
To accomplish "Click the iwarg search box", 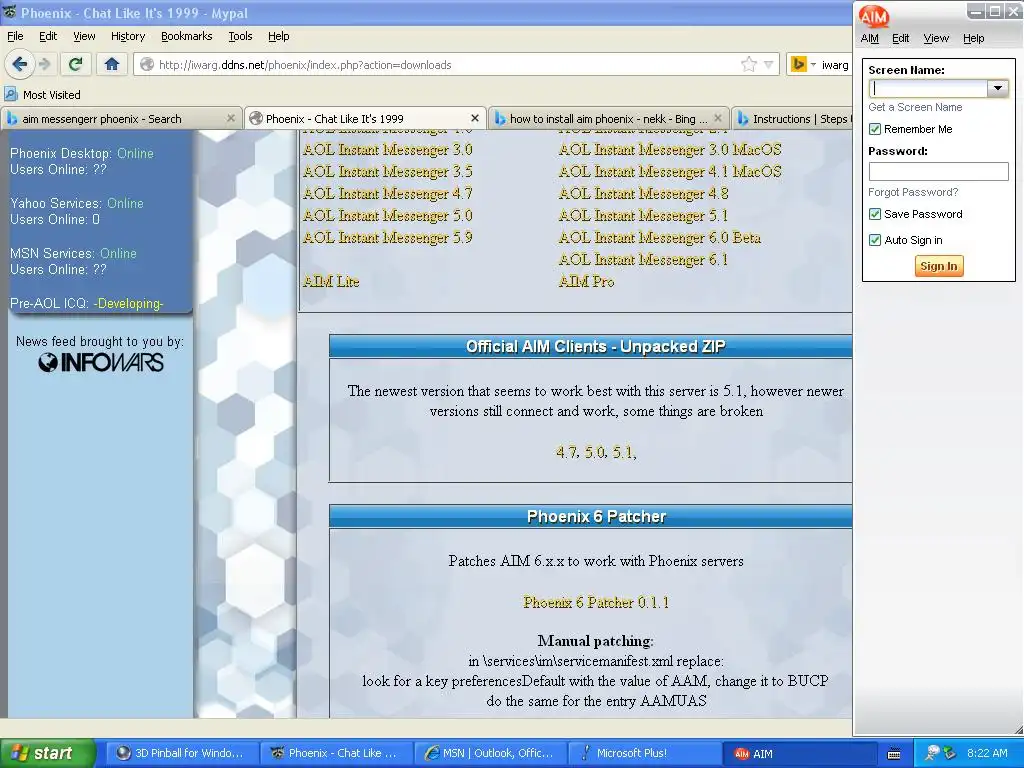I will point(835,64).
